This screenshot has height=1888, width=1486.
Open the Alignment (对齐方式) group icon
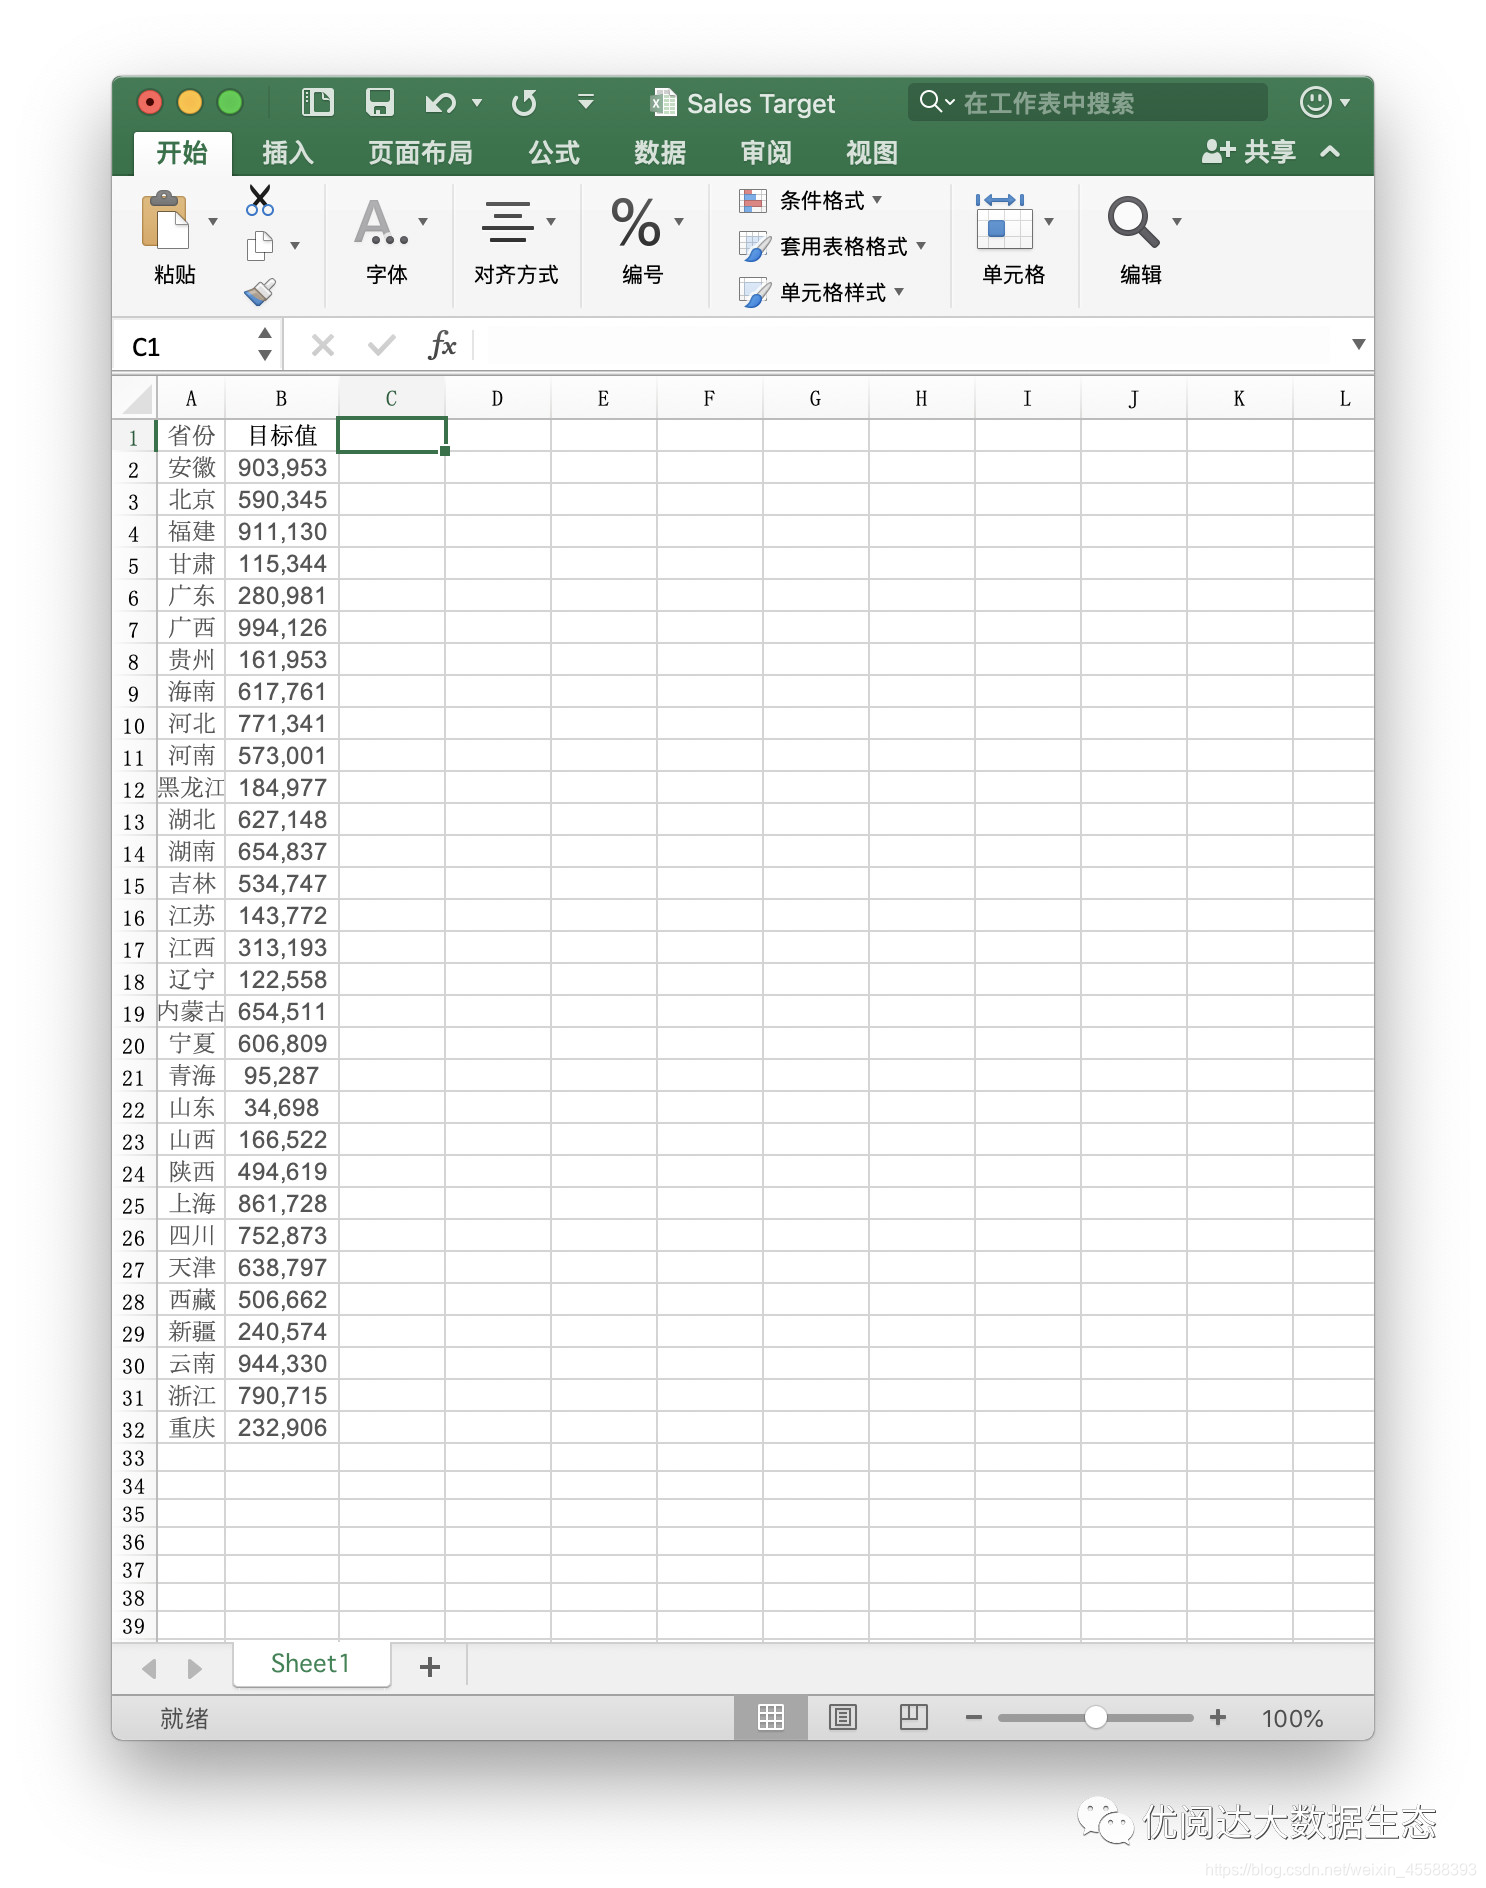pos(508,221)
